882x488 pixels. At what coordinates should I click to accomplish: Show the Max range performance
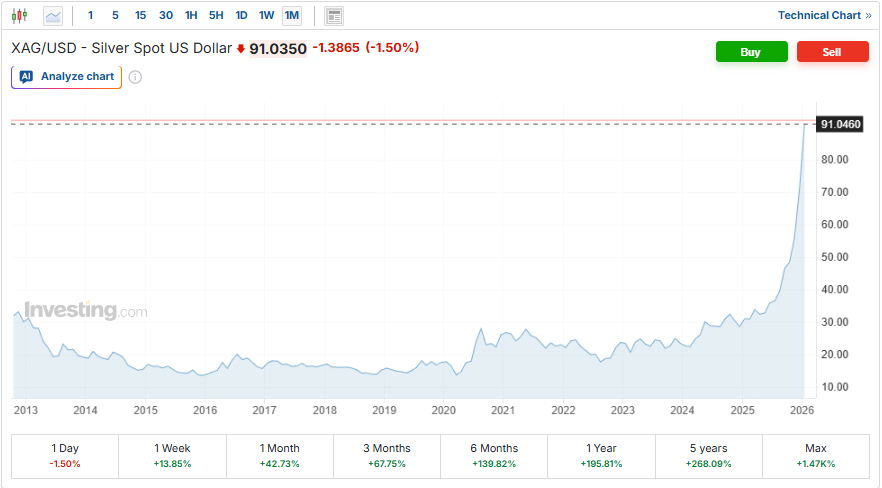(x=816, y=456)
